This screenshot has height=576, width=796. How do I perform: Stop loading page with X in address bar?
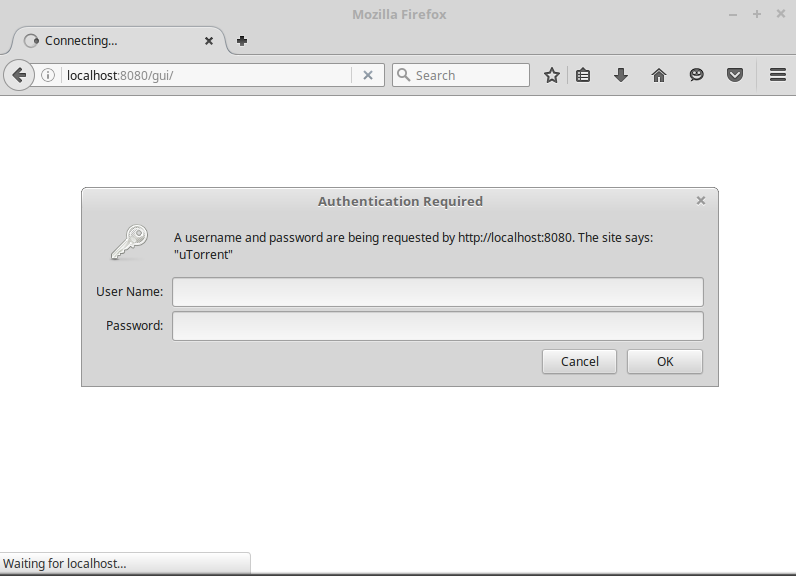pos(368,76)
